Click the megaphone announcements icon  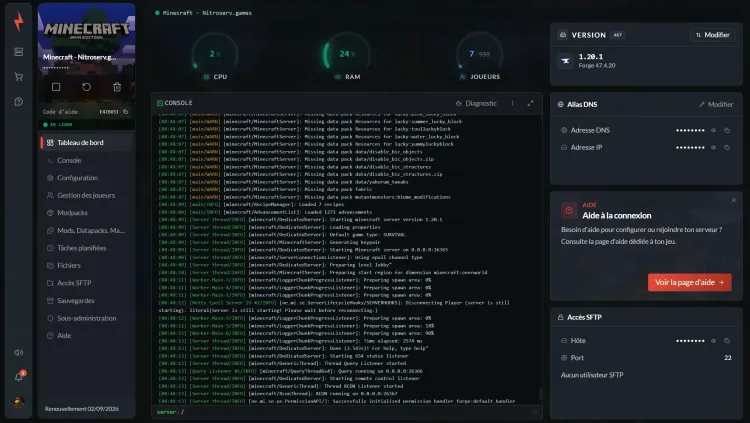(x=19, y=353)
